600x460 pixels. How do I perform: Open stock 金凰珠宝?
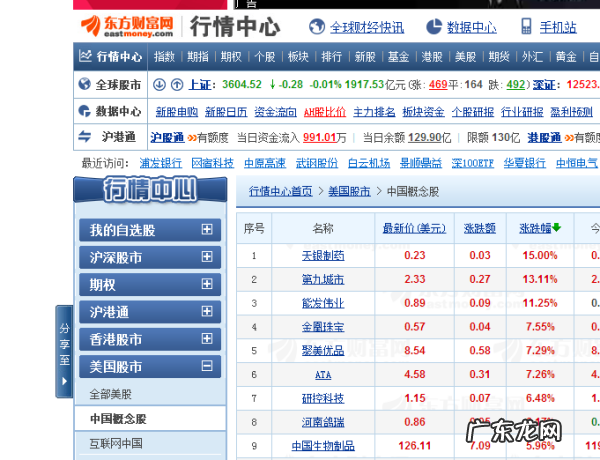point(323,327)
